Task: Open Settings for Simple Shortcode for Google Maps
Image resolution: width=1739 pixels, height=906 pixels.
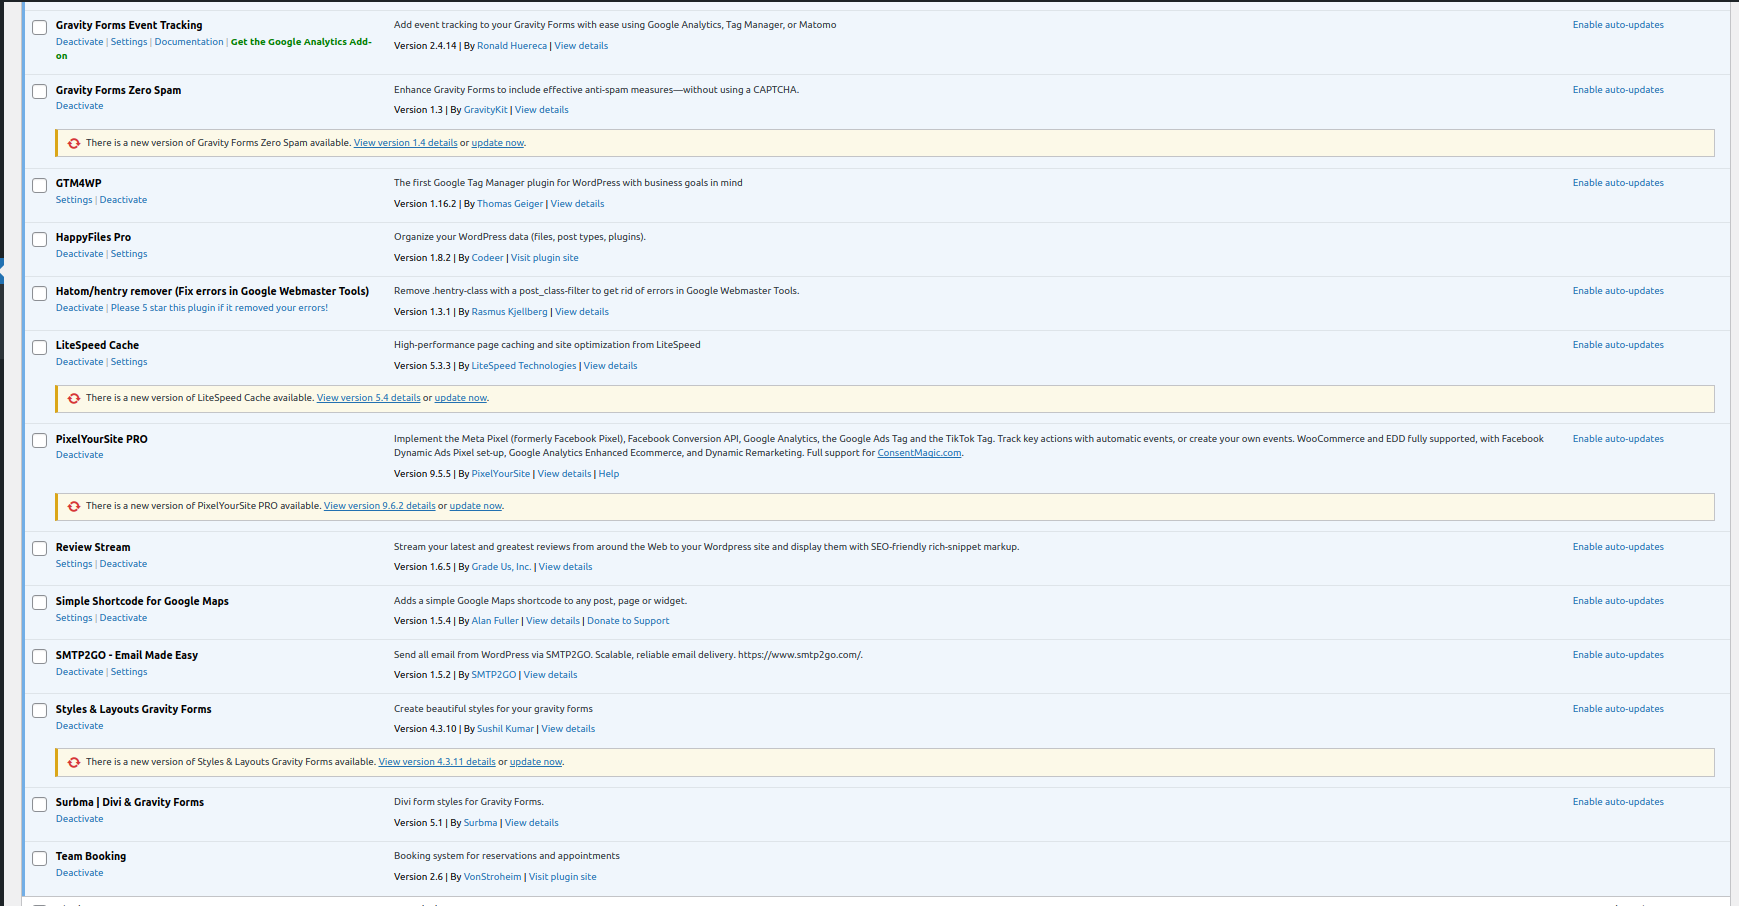Action: click(74, 618)
